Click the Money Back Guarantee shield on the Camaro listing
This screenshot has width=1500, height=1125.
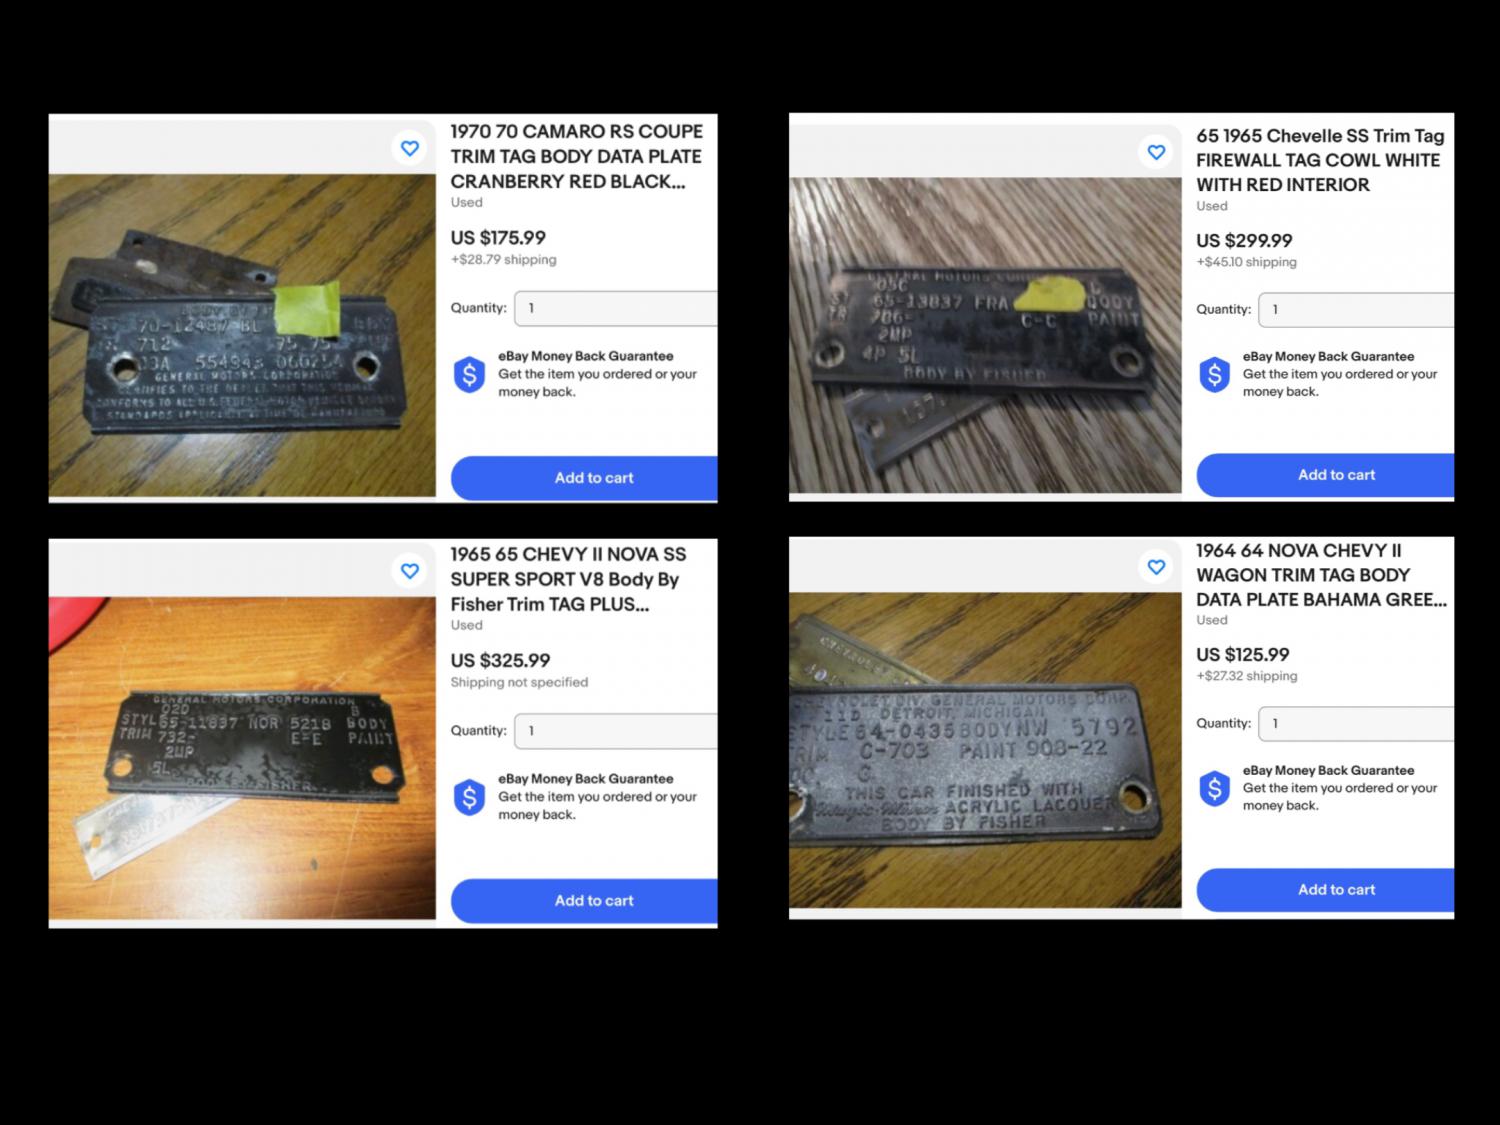[469, 375]
